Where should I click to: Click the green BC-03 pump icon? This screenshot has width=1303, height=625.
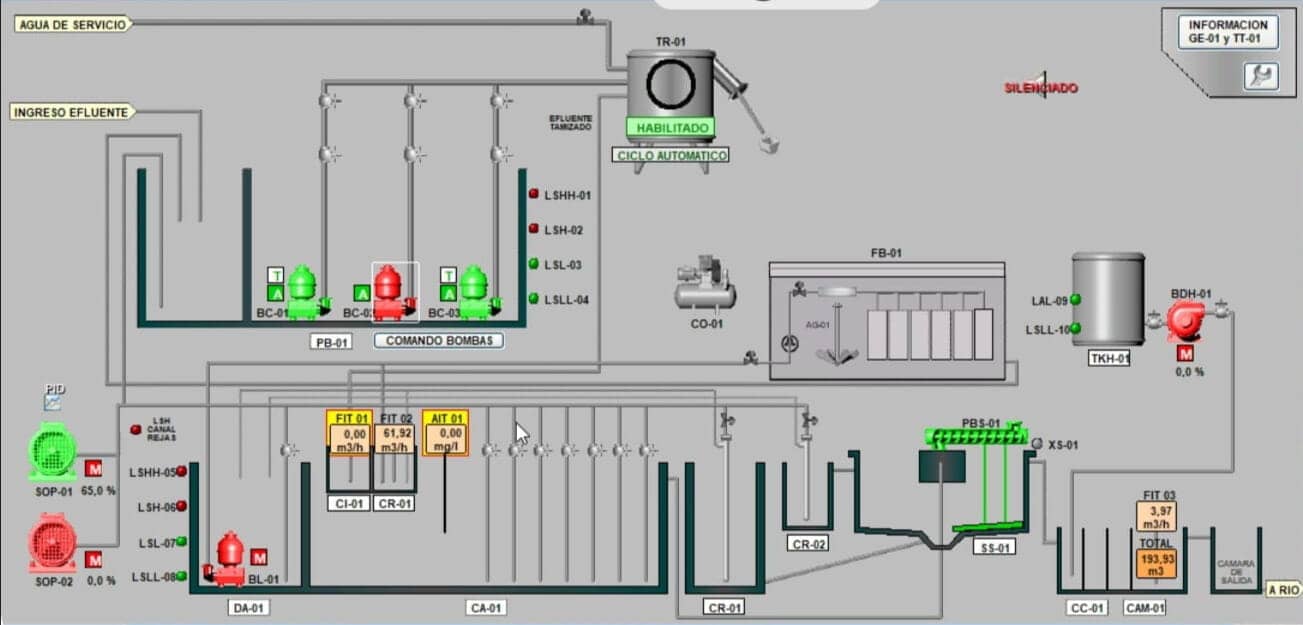point(473,290)
